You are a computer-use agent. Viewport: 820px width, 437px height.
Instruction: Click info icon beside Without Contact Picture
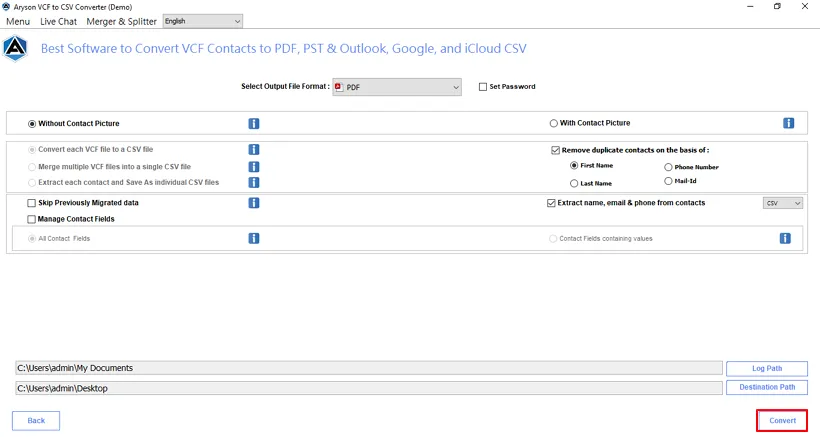(254, 123)
